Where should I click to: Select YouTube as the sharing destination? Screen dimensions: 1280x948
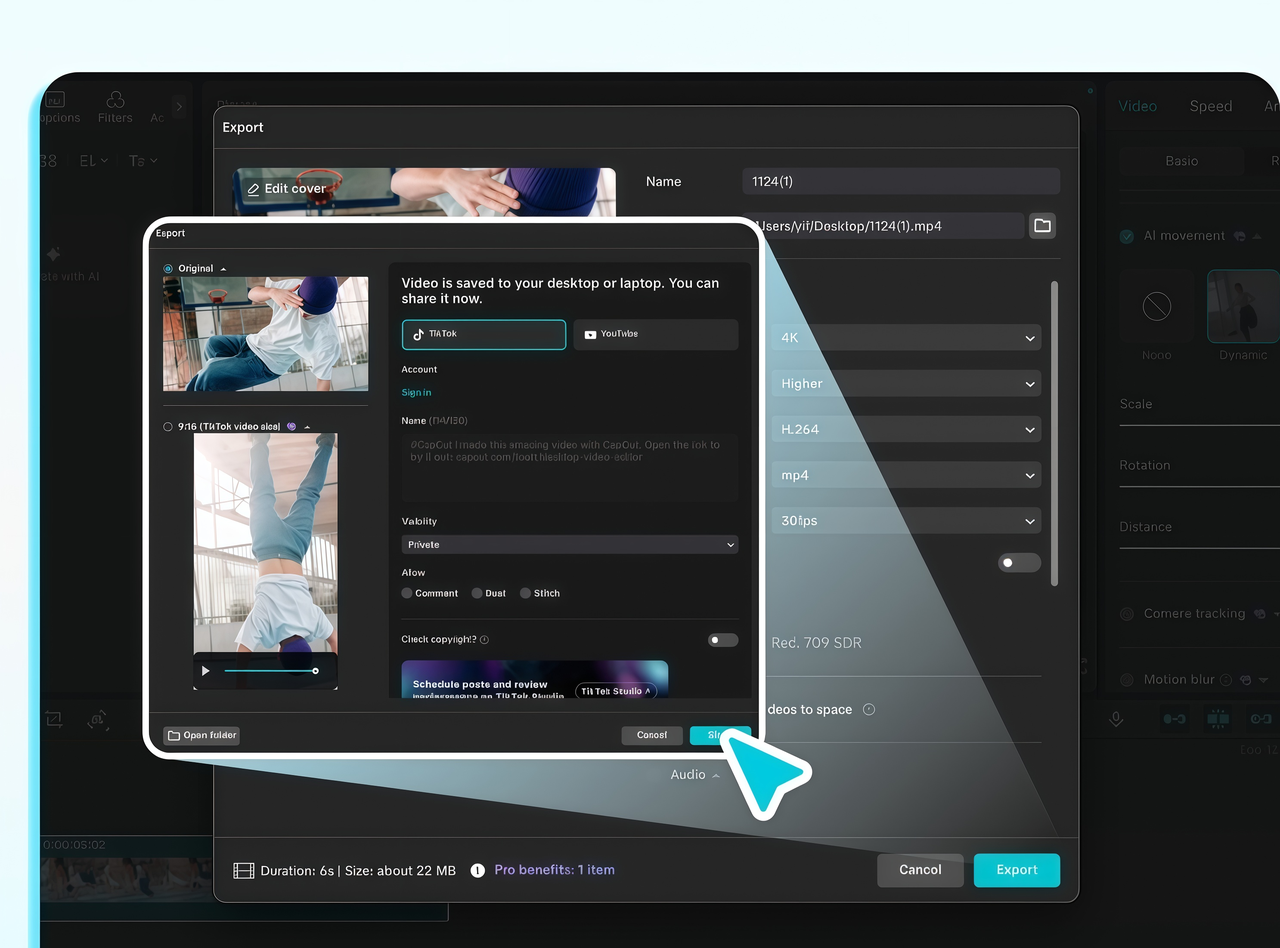(x=655, y=334)
